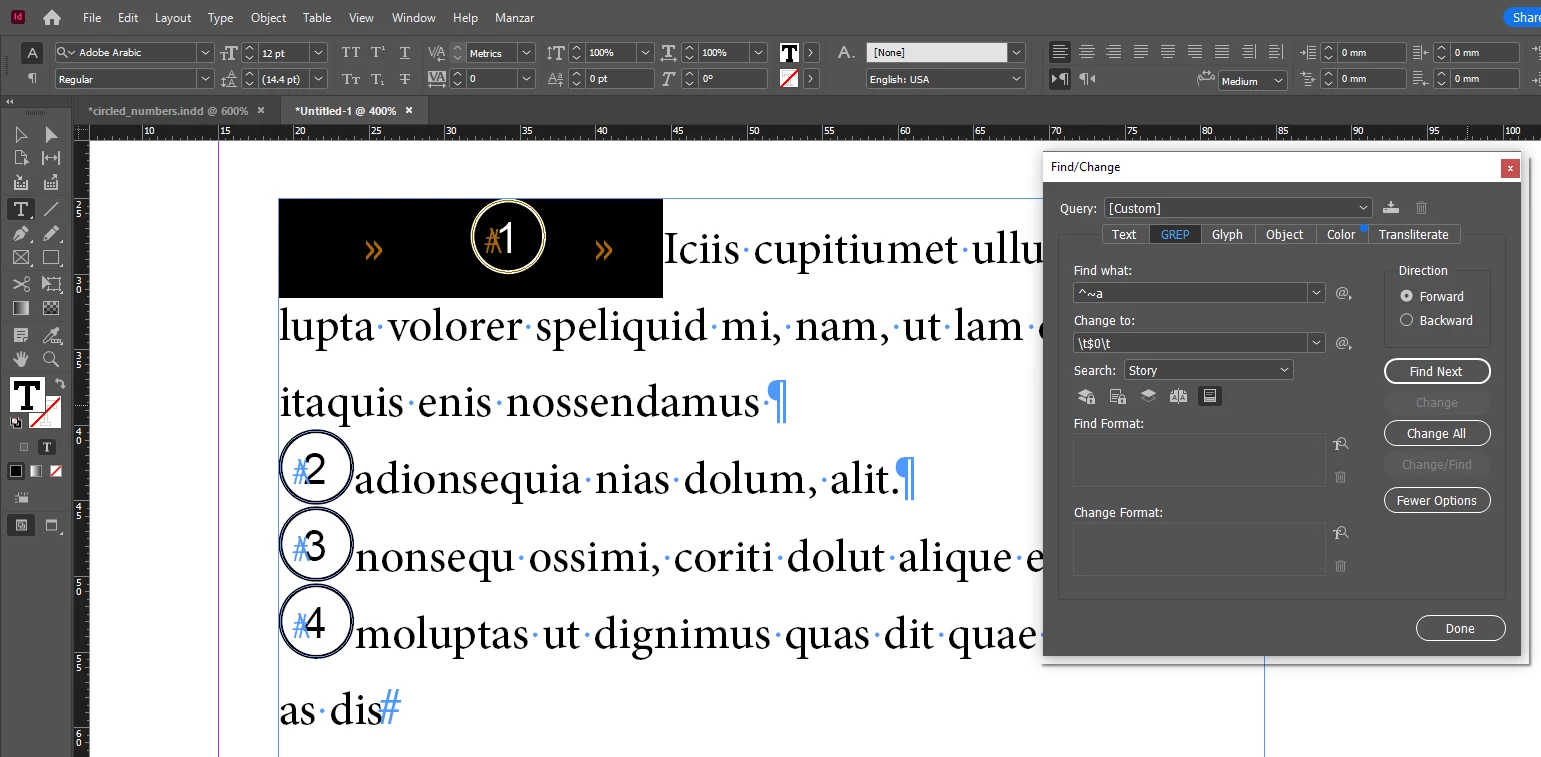Select the Line tool
This screenshot has width=1541, height=757.
51,209
